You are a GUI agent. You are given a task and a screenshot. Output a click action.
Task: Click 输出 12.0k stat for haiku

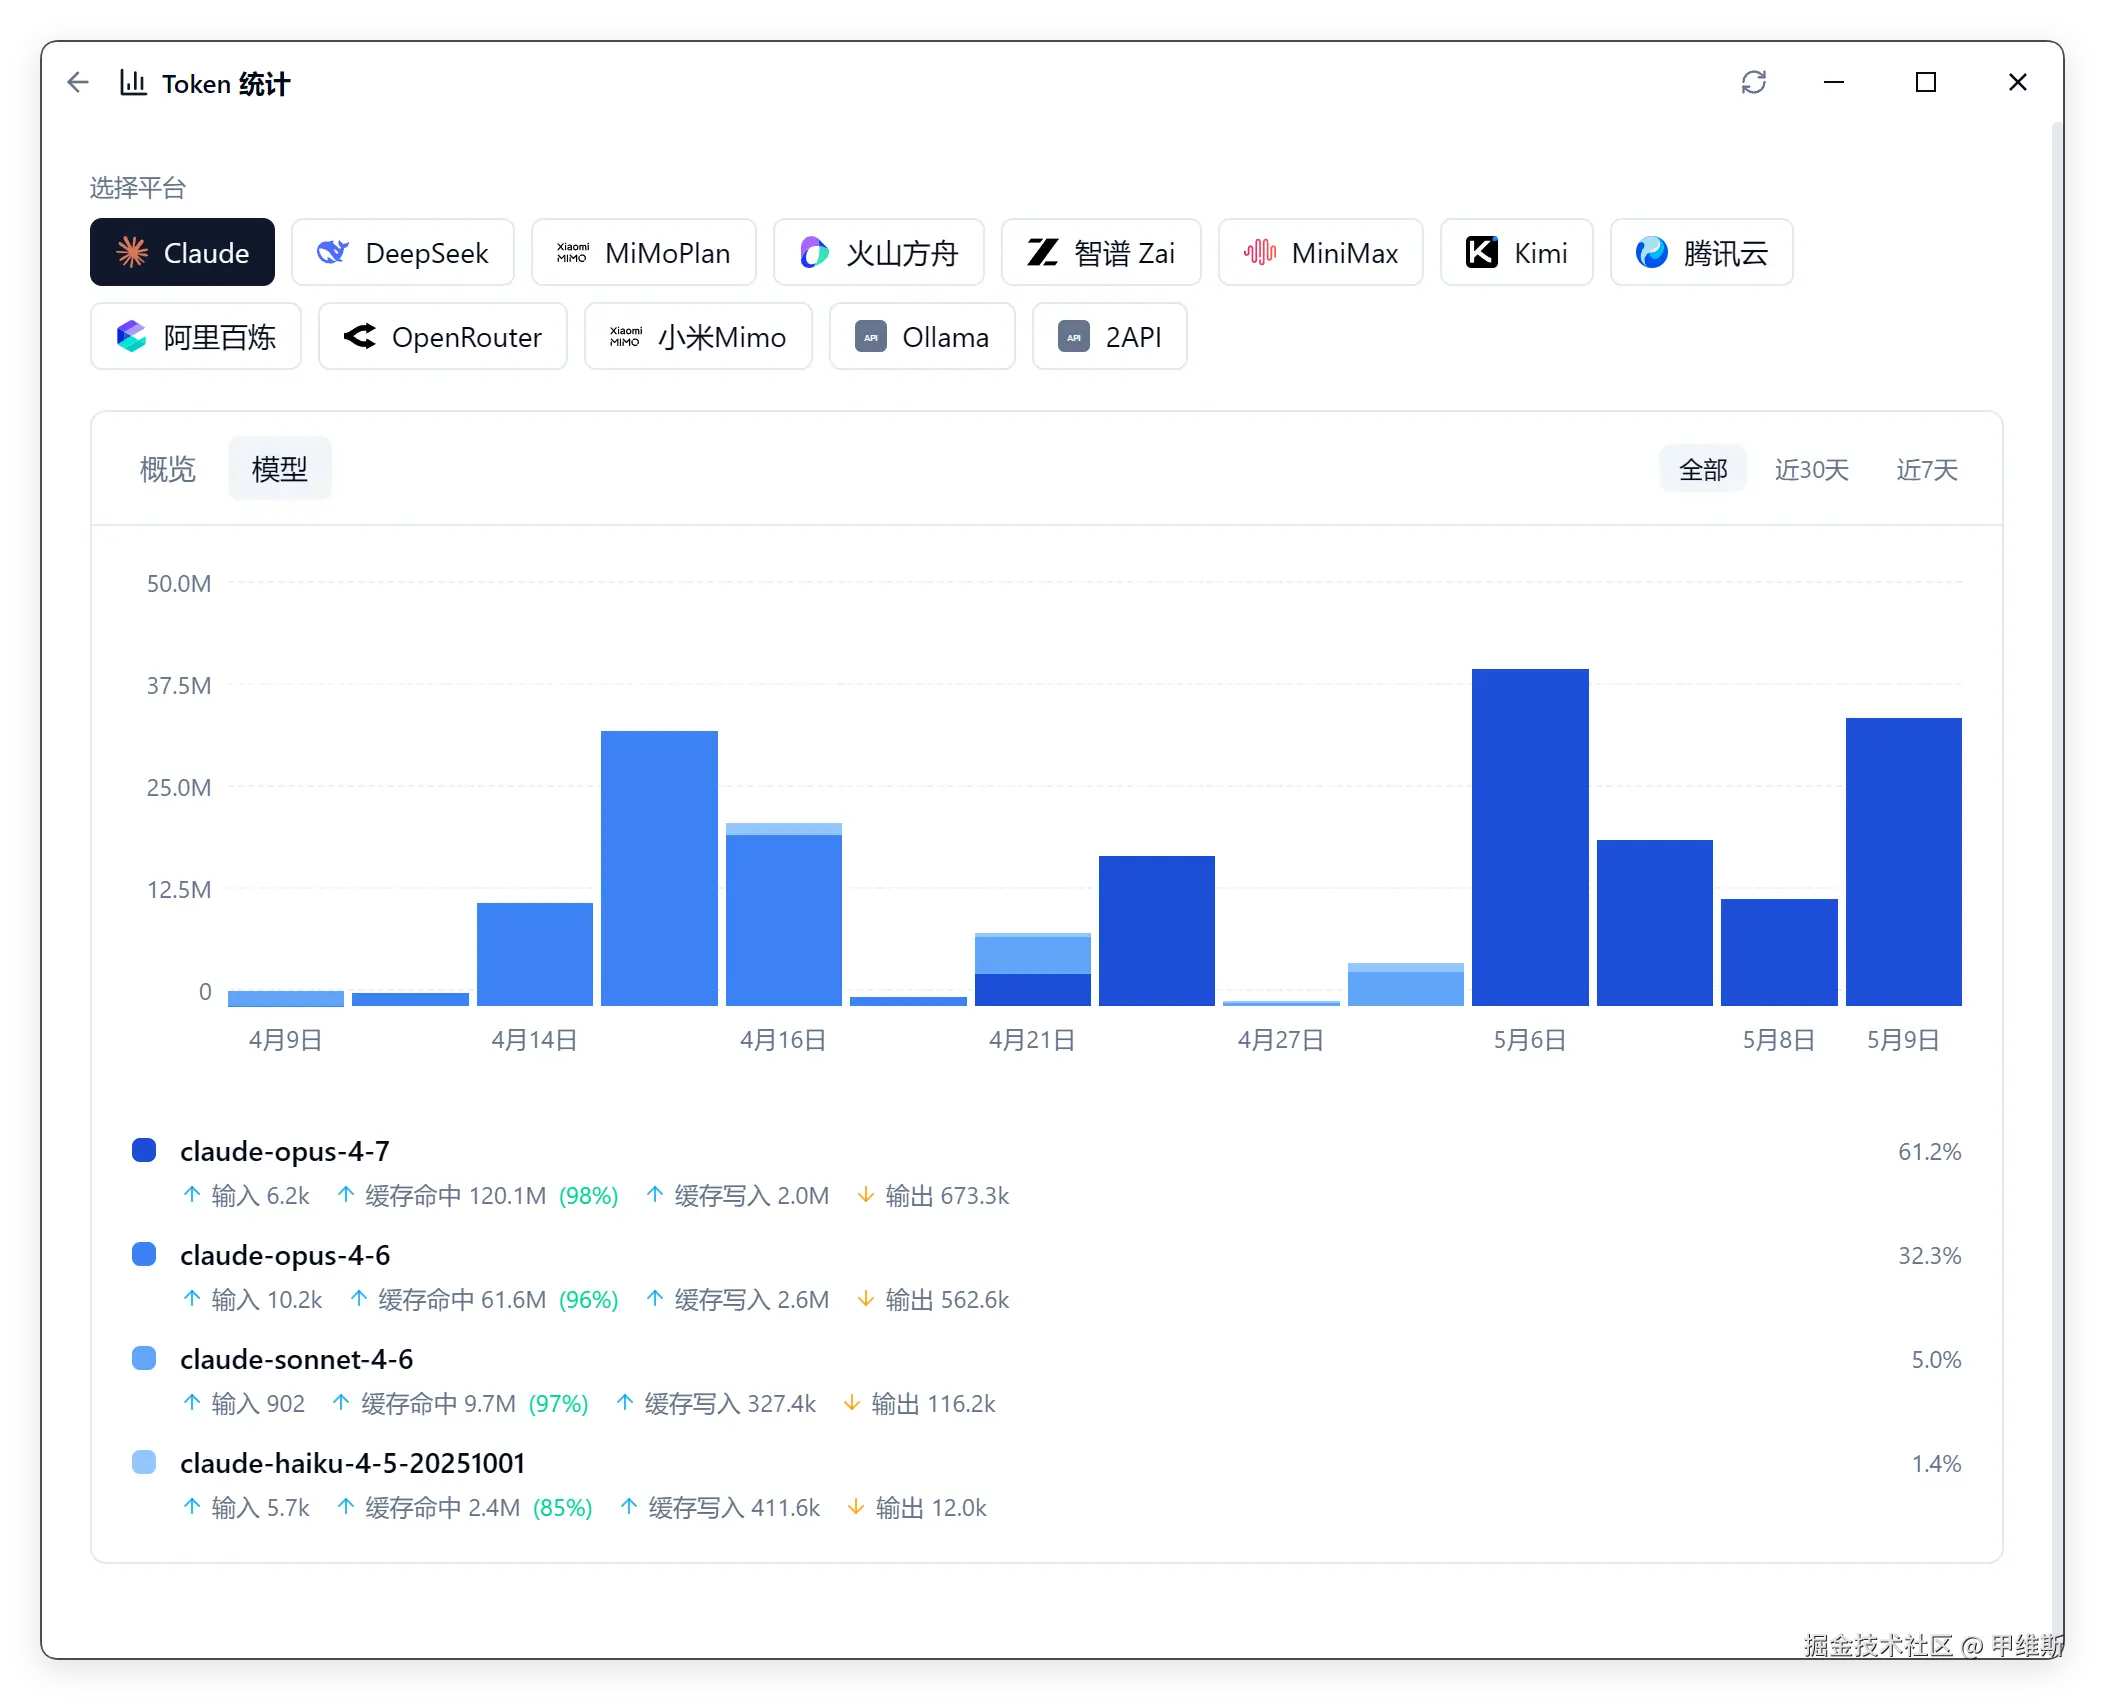(917, 1507)
